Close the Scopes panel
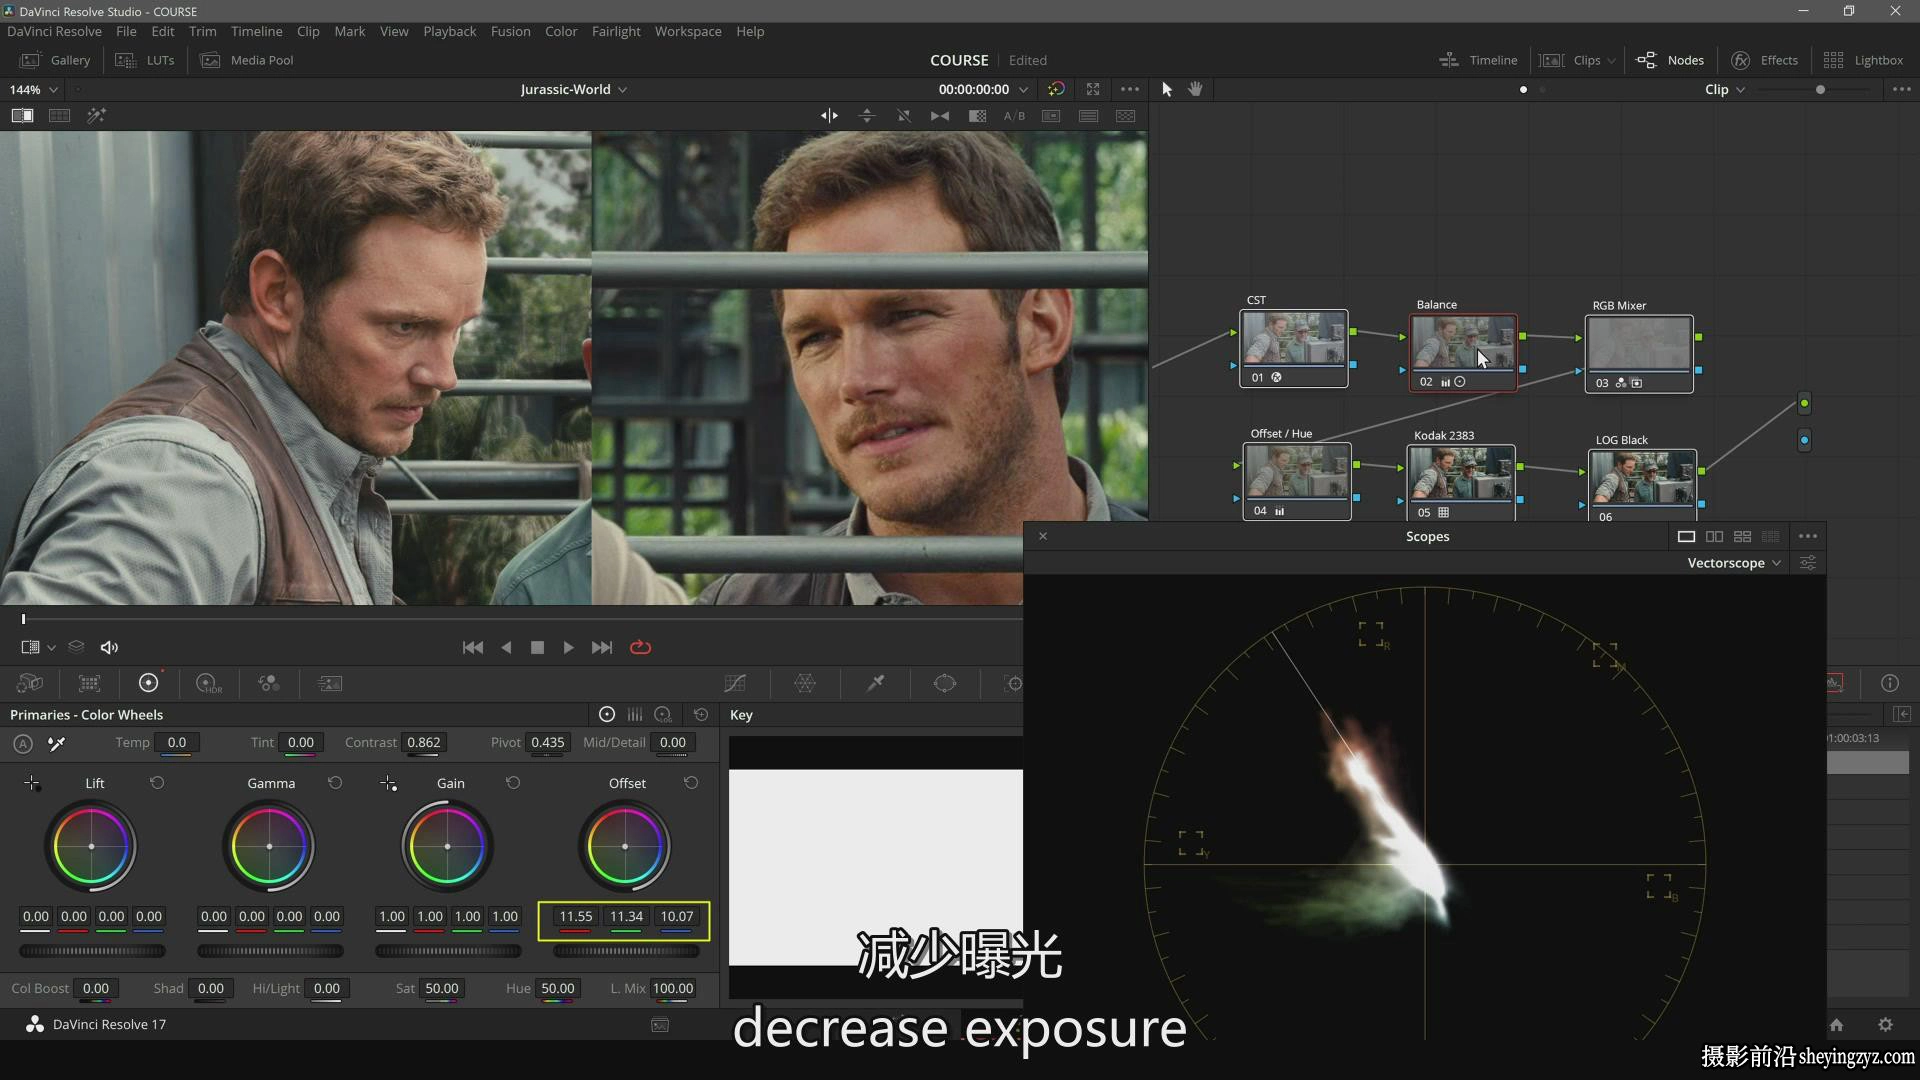1920x1080 pixels. coord(1043,536)
